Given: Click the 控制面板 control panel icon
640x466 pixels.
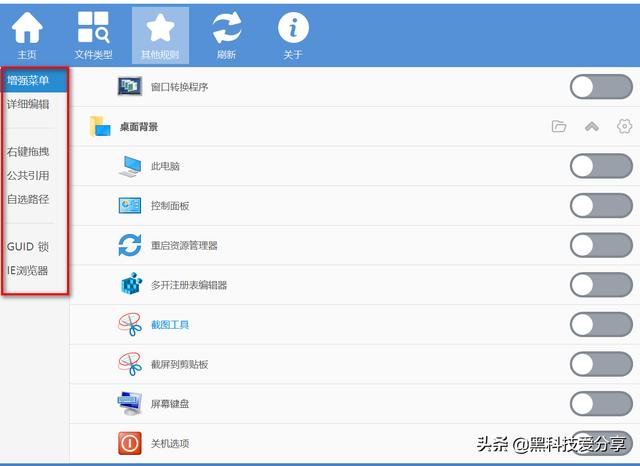Looking at the screenshot, I should point(130,206).
